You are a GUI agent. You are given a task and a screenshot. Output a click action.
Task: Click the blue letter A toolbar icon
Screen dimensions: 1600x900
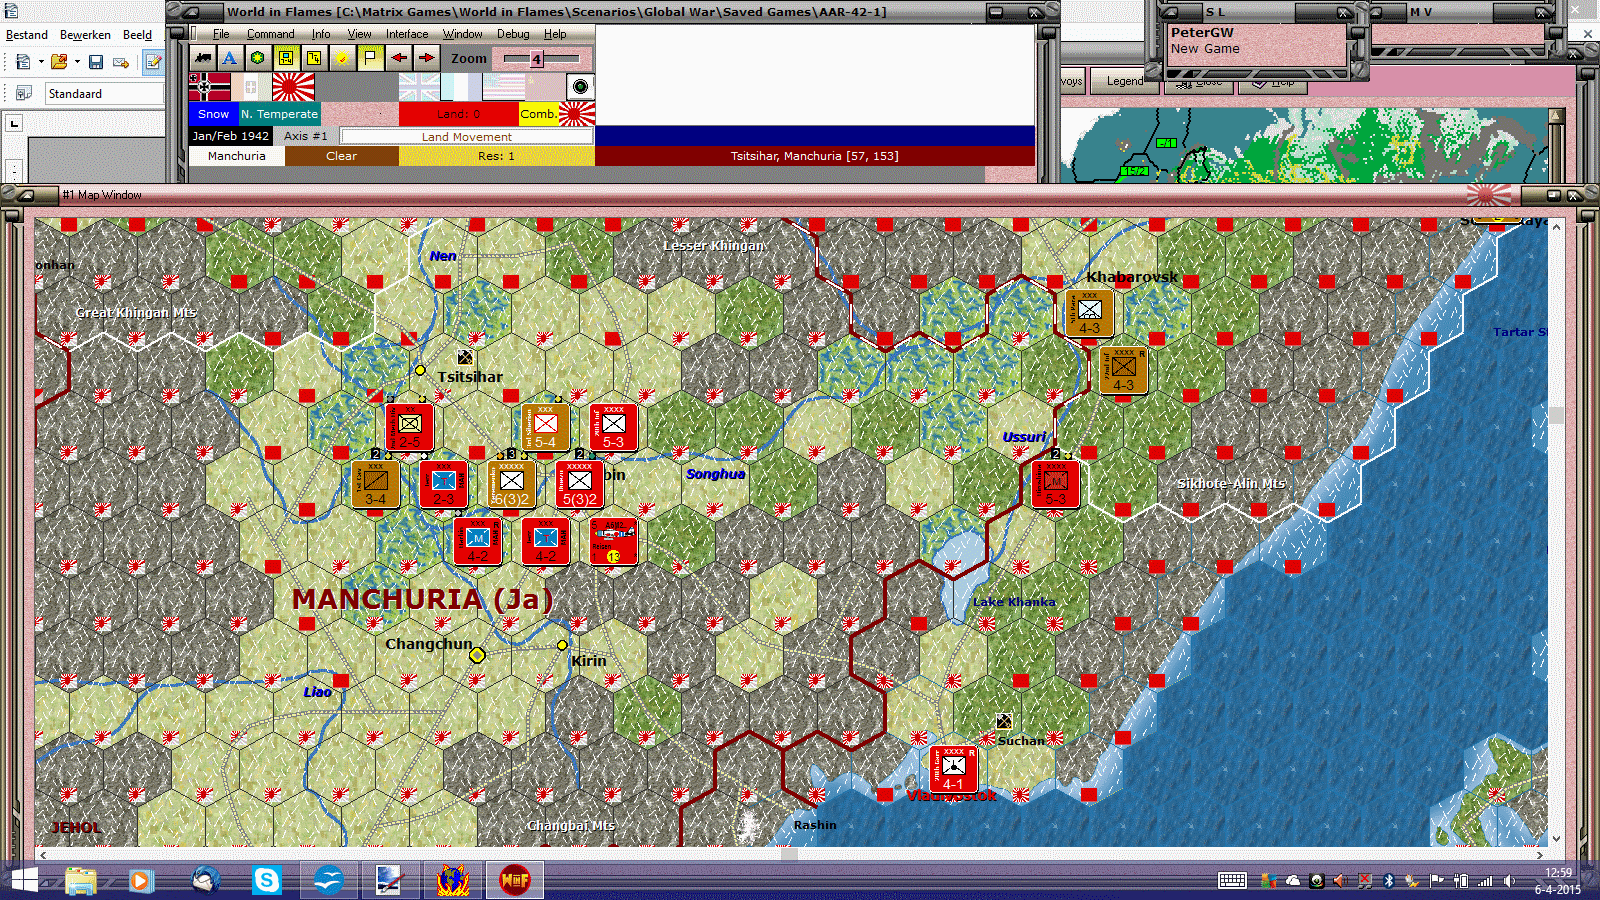230,58
